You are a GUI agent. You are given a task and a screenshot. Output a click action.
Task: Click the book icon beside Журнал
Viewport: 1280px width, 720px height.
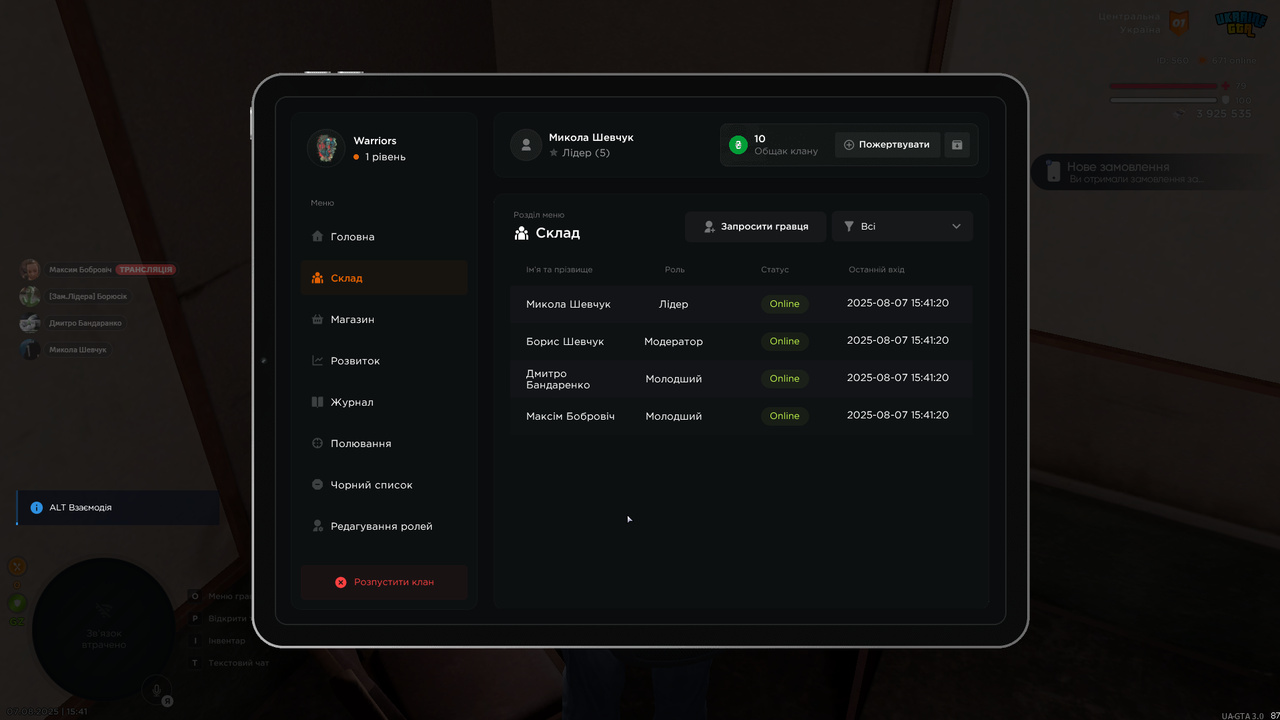pos(317,402)
